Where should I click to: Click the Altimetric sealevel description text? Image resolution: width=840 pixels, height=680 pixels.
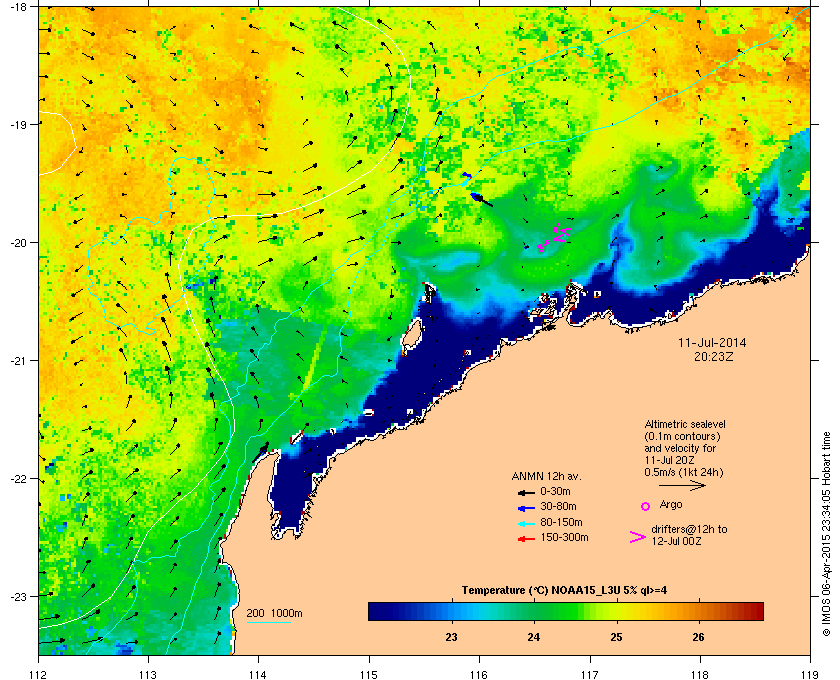pos(685,448)
